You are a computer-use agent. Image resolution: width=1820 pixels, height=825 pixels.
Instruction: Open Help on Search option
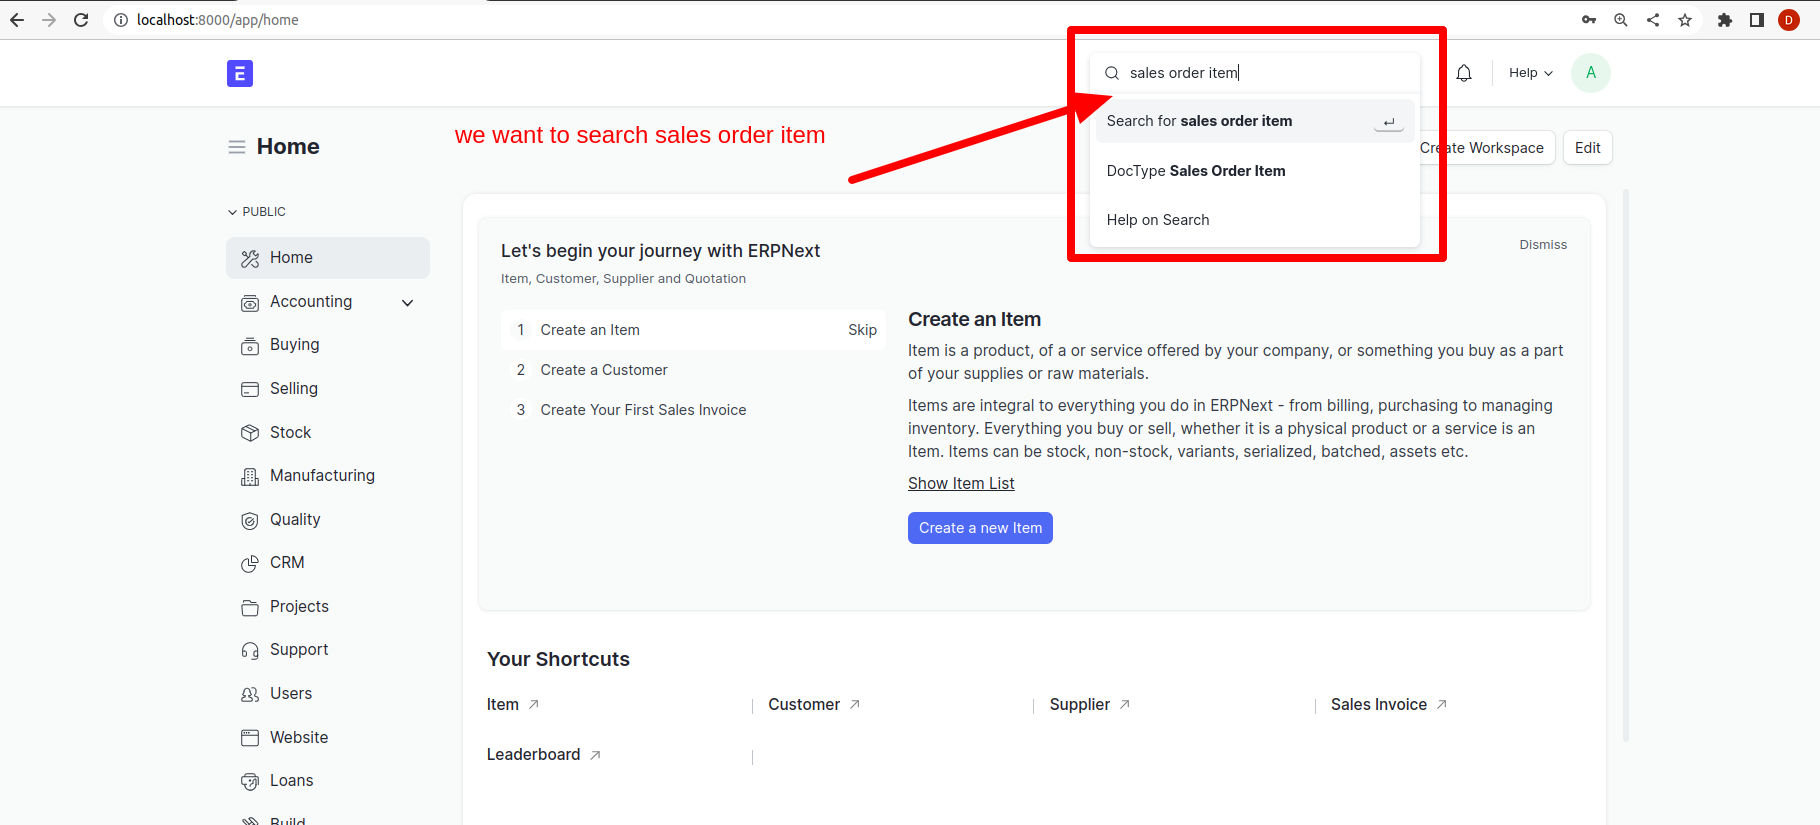pos(1254,220)
